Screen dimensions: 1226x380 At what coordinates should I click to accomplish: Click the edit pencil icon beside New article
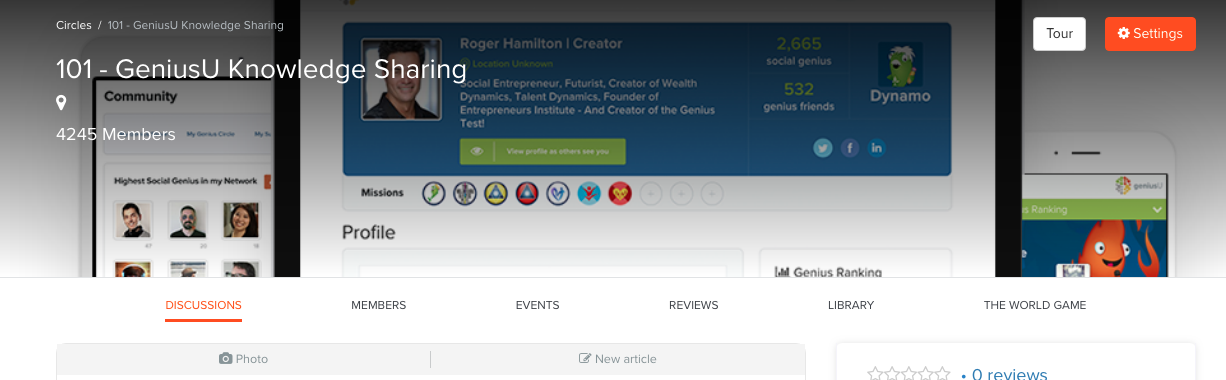point(585,359)
